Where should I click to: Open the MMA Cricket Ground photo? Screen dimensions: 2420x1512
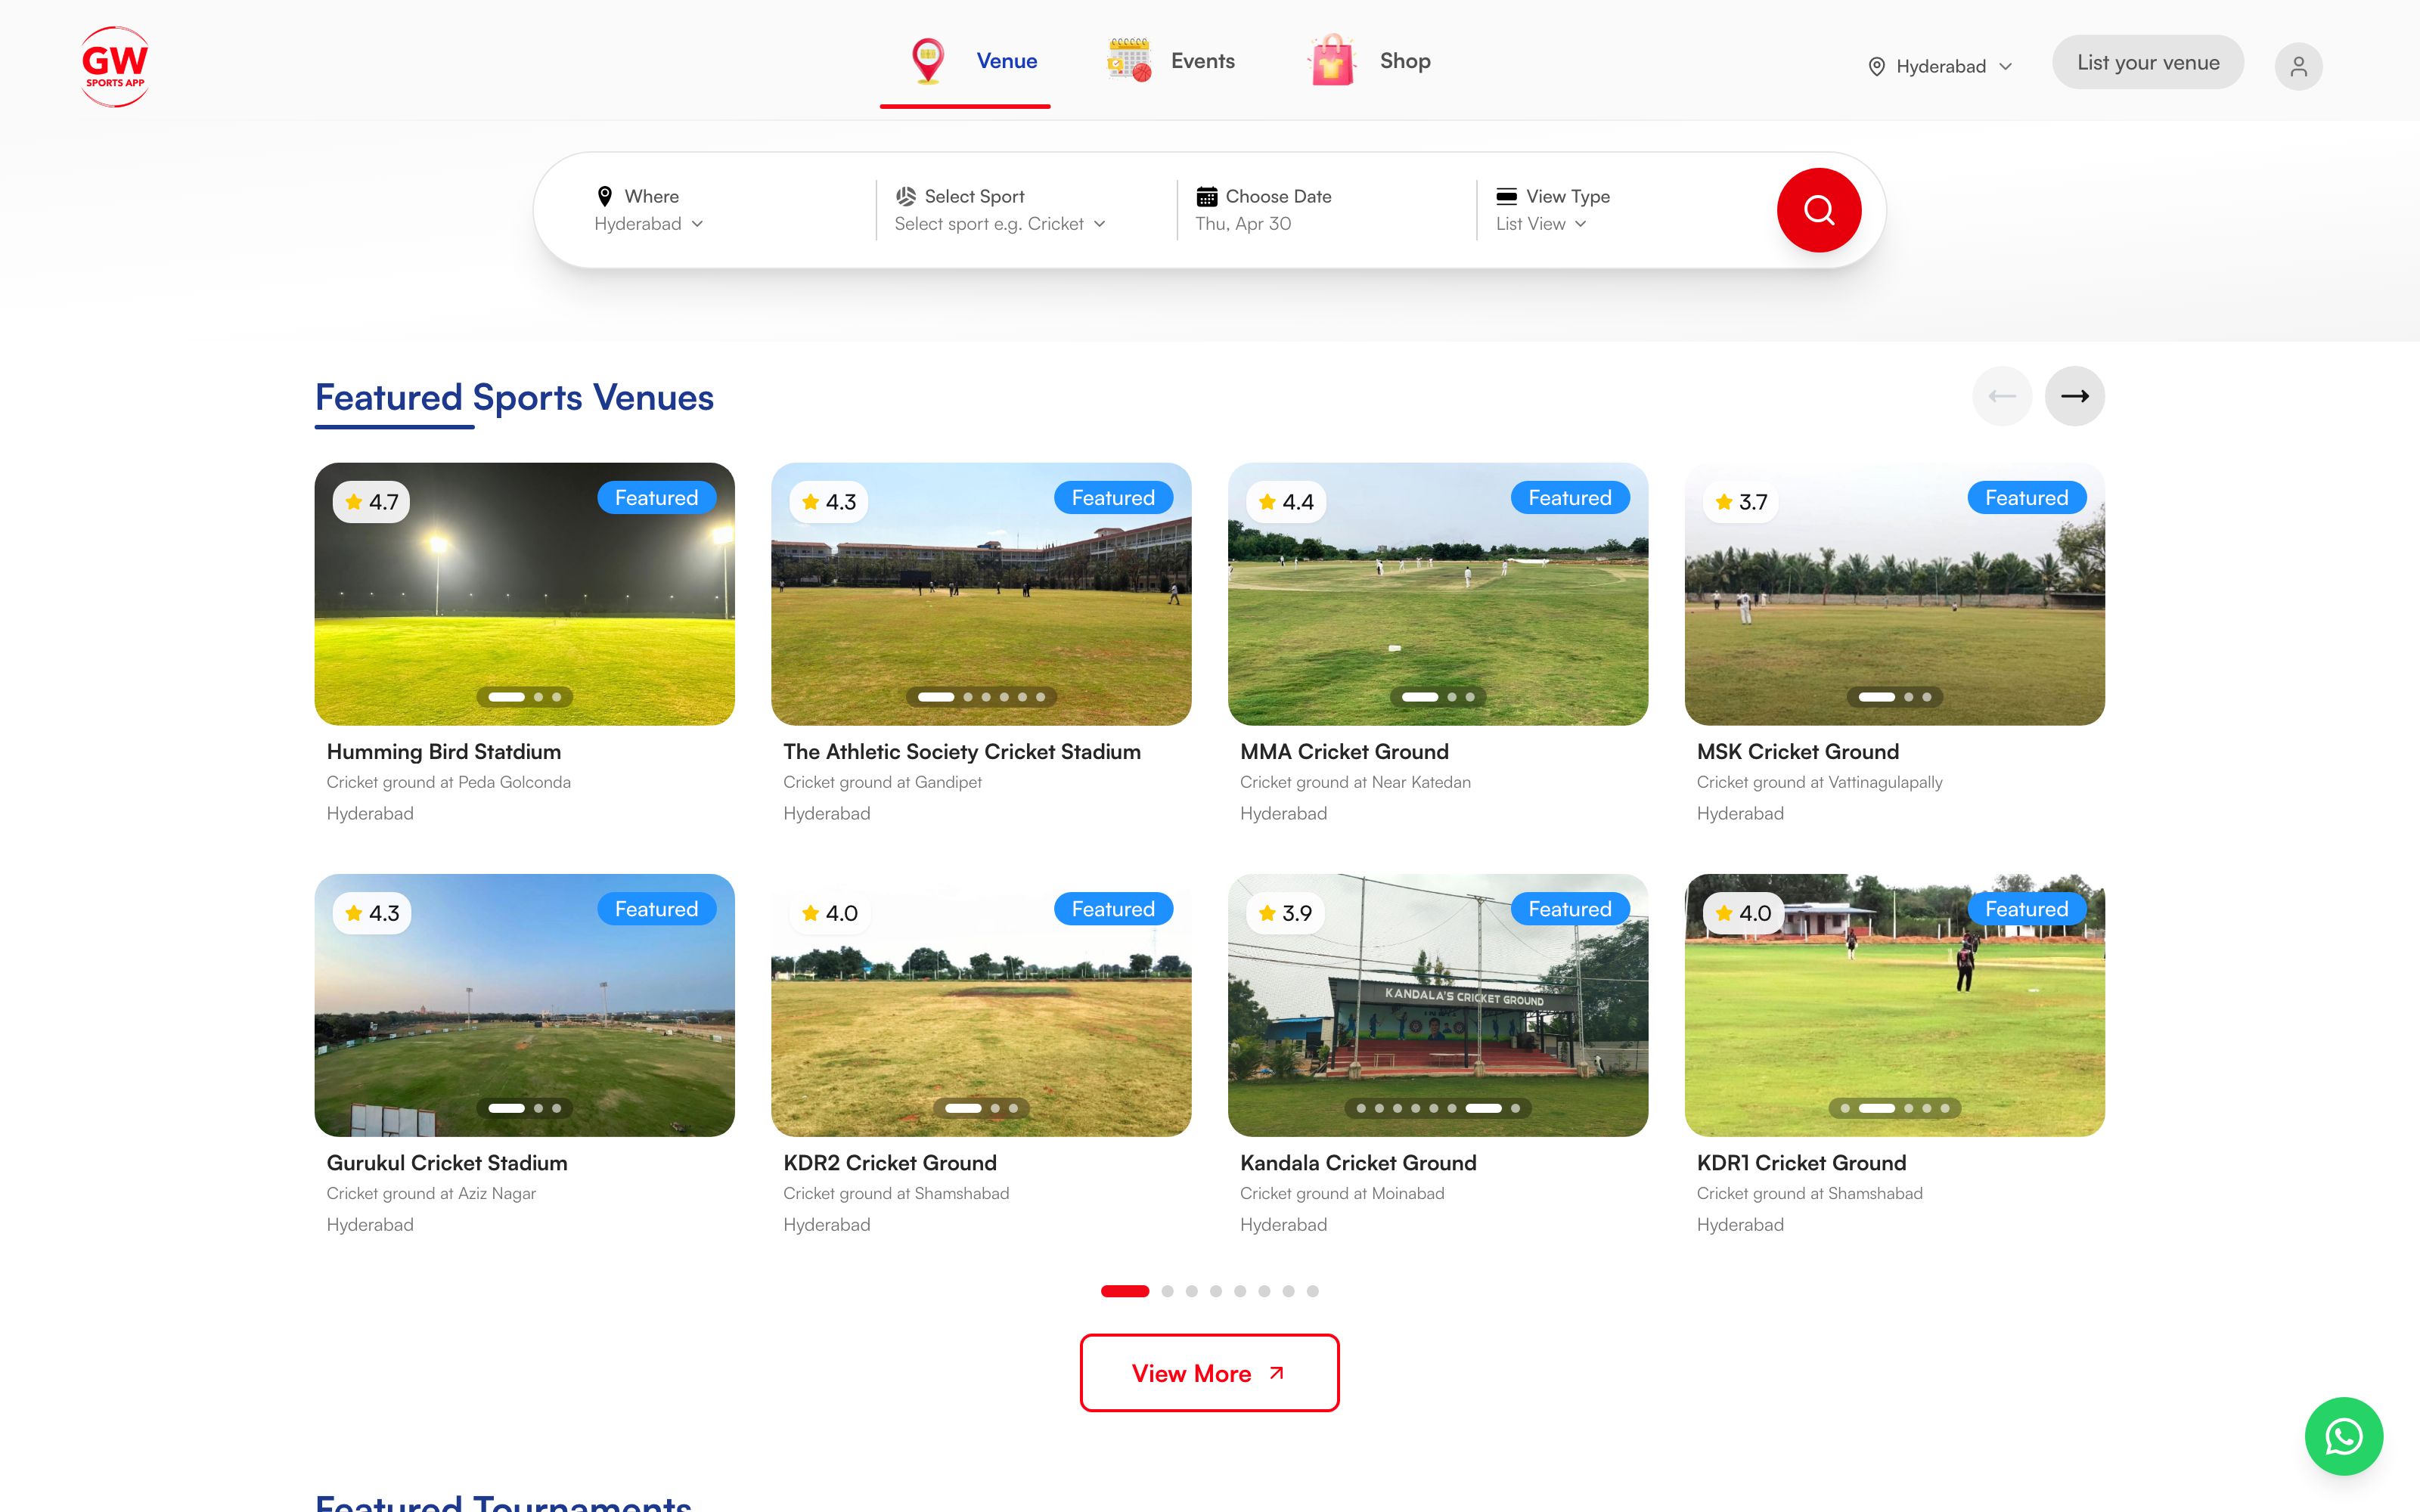[x=1437, y=594]
